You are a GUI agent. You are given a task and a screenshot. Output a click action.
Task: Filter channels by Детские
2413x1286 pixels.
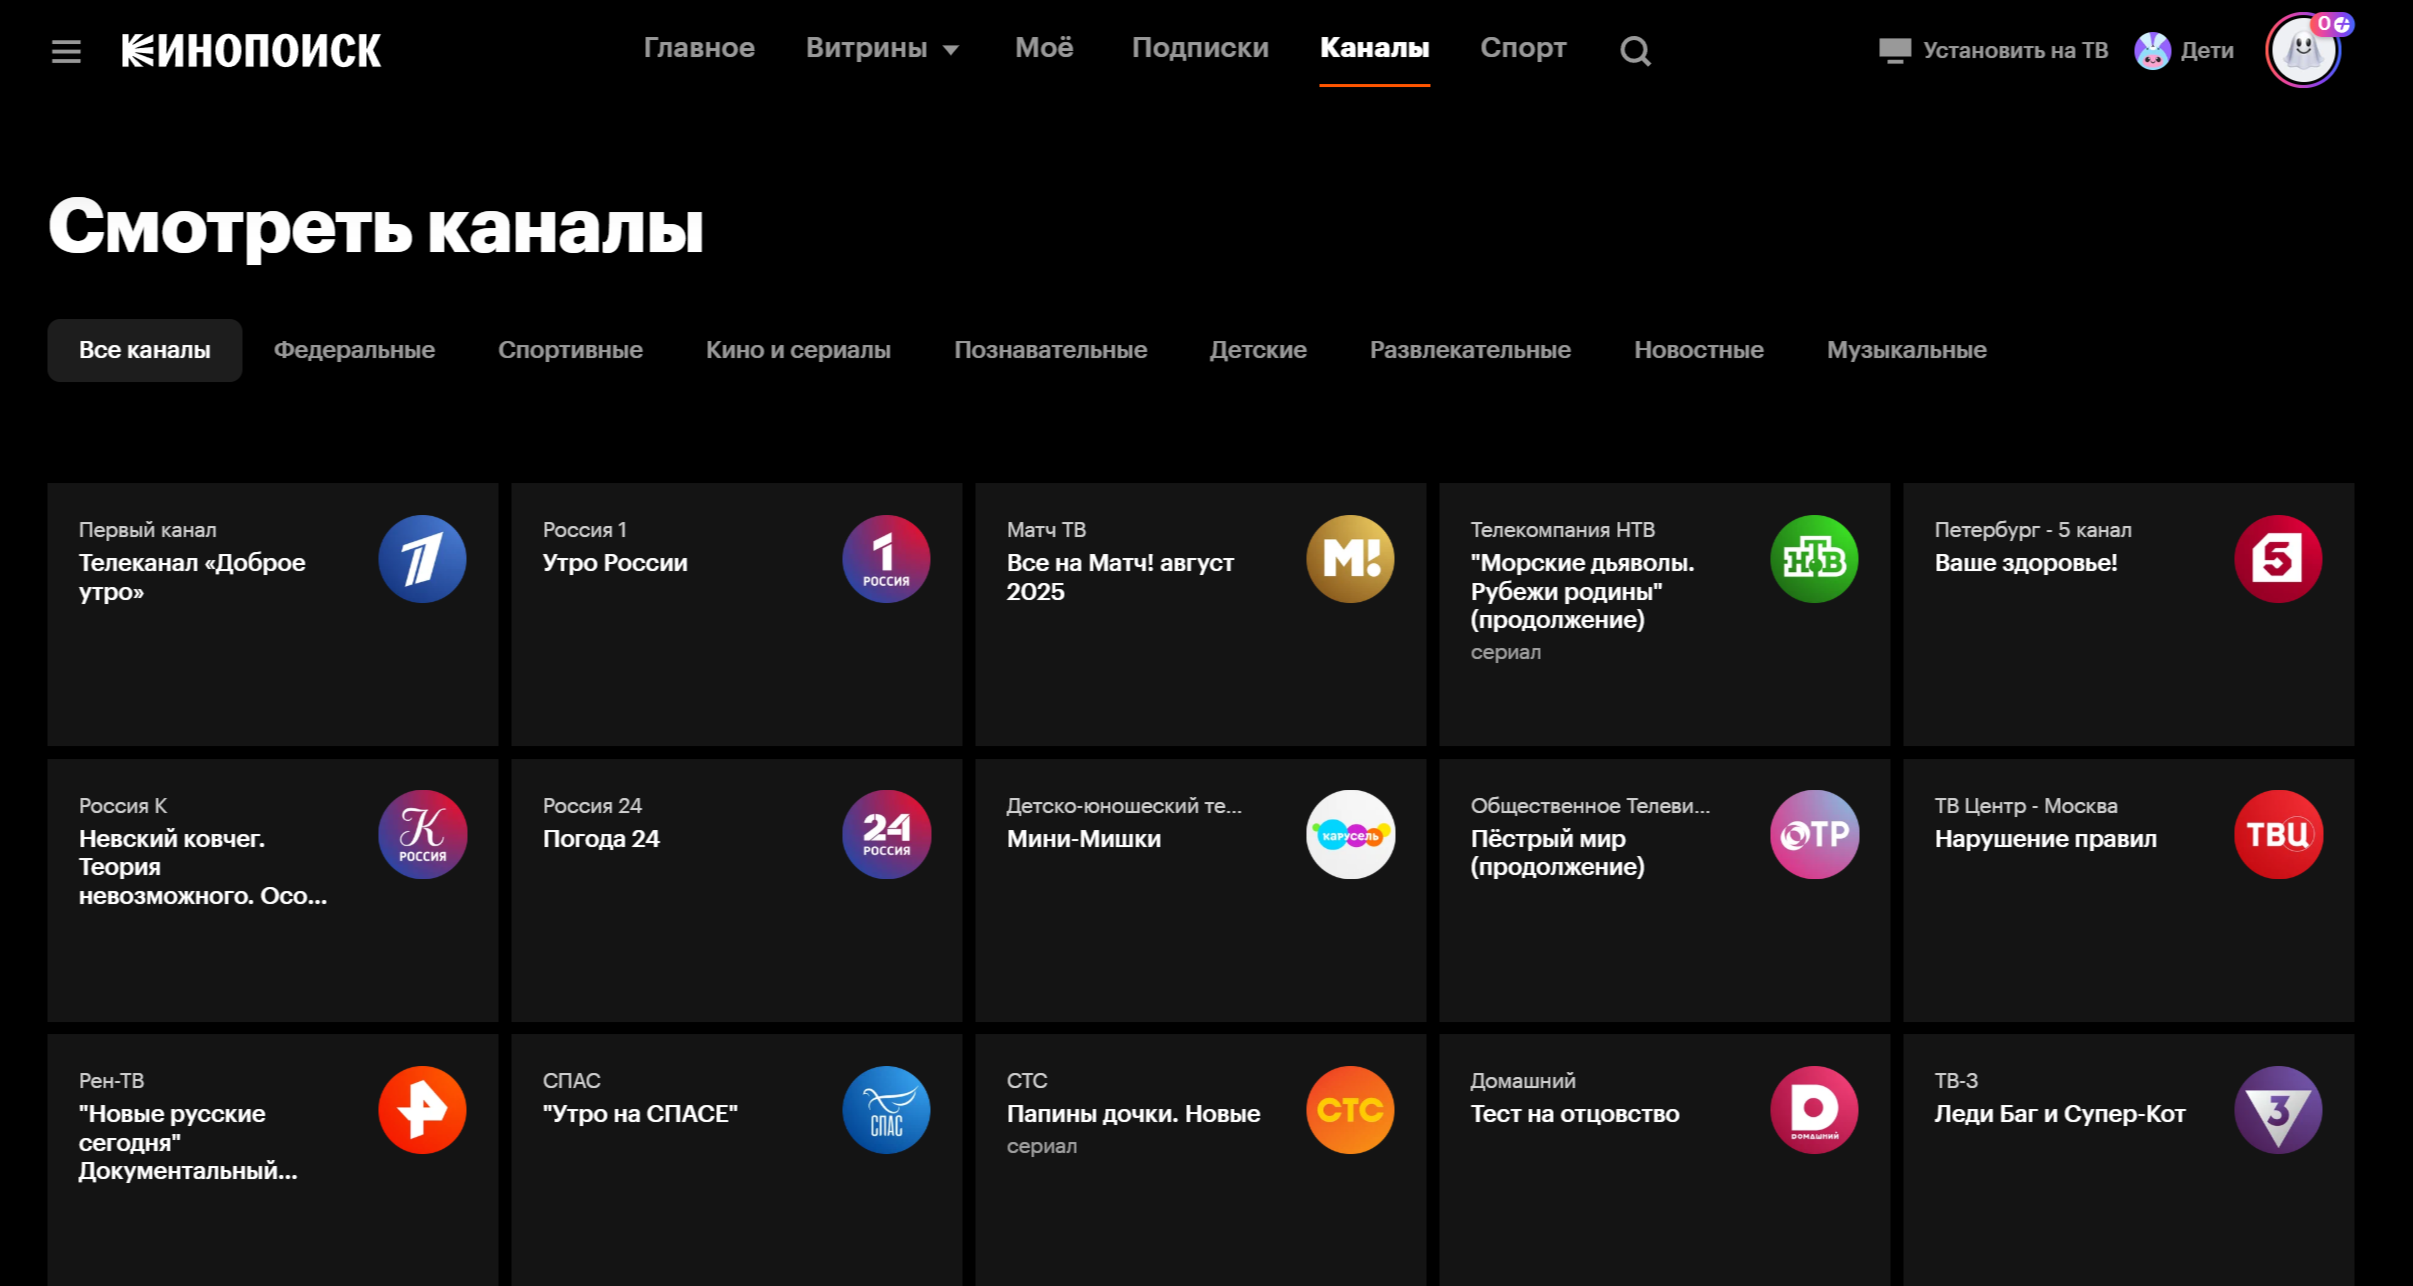tap(1257, 350)
